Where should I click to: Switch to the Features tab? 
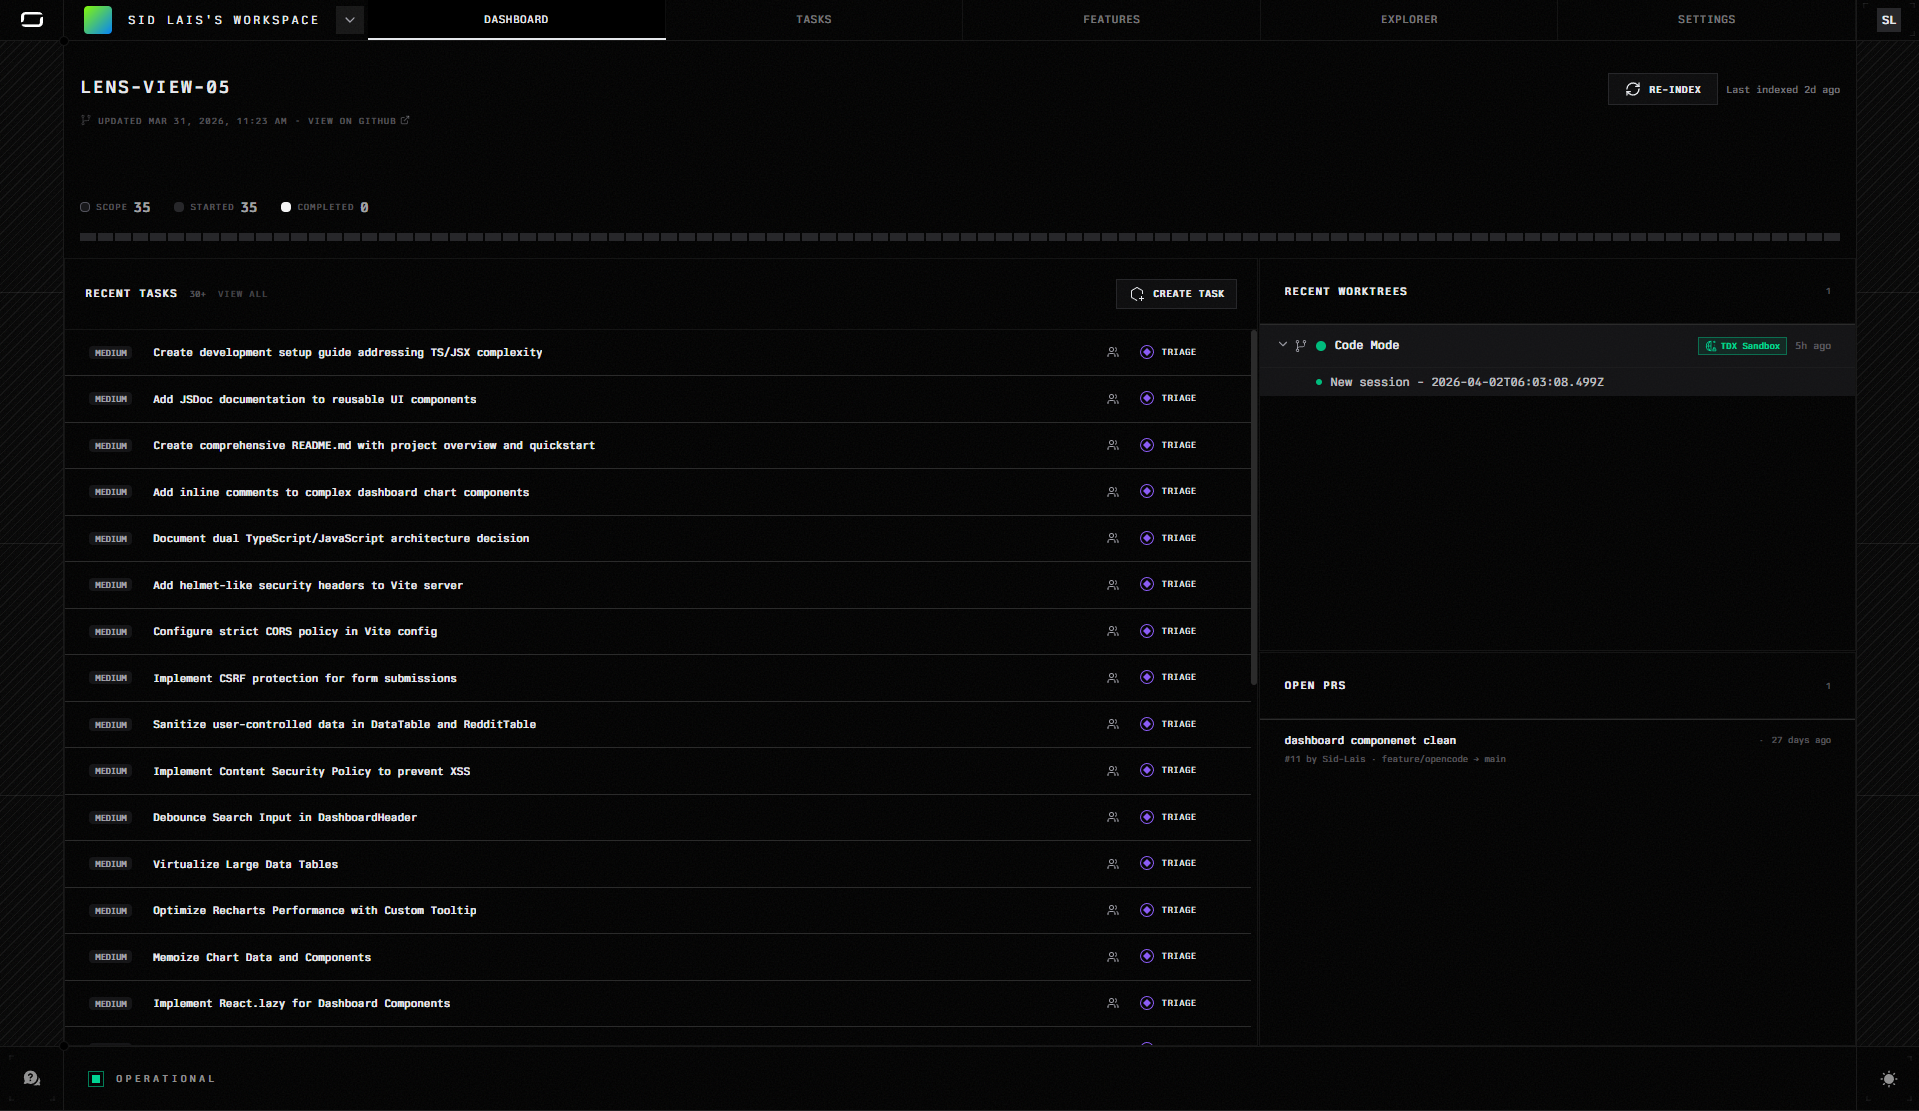click(x=1111, y=20)
